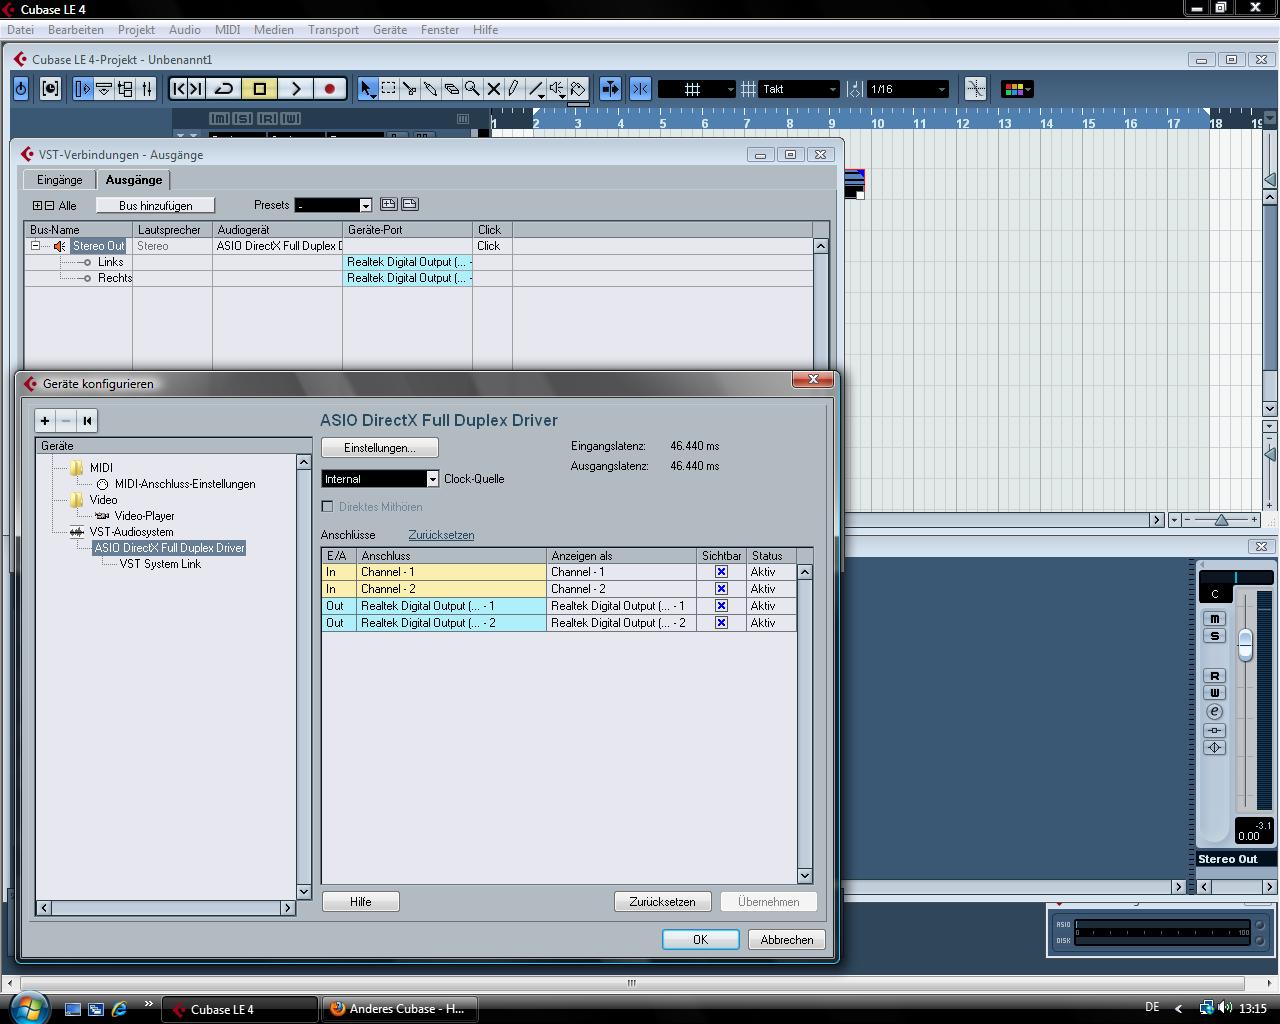Image resolution: width=1280 pixels, height=1024 pixels.
Task: Open the Transport menu
Action: pyautogui.click(x=333, y=30)
